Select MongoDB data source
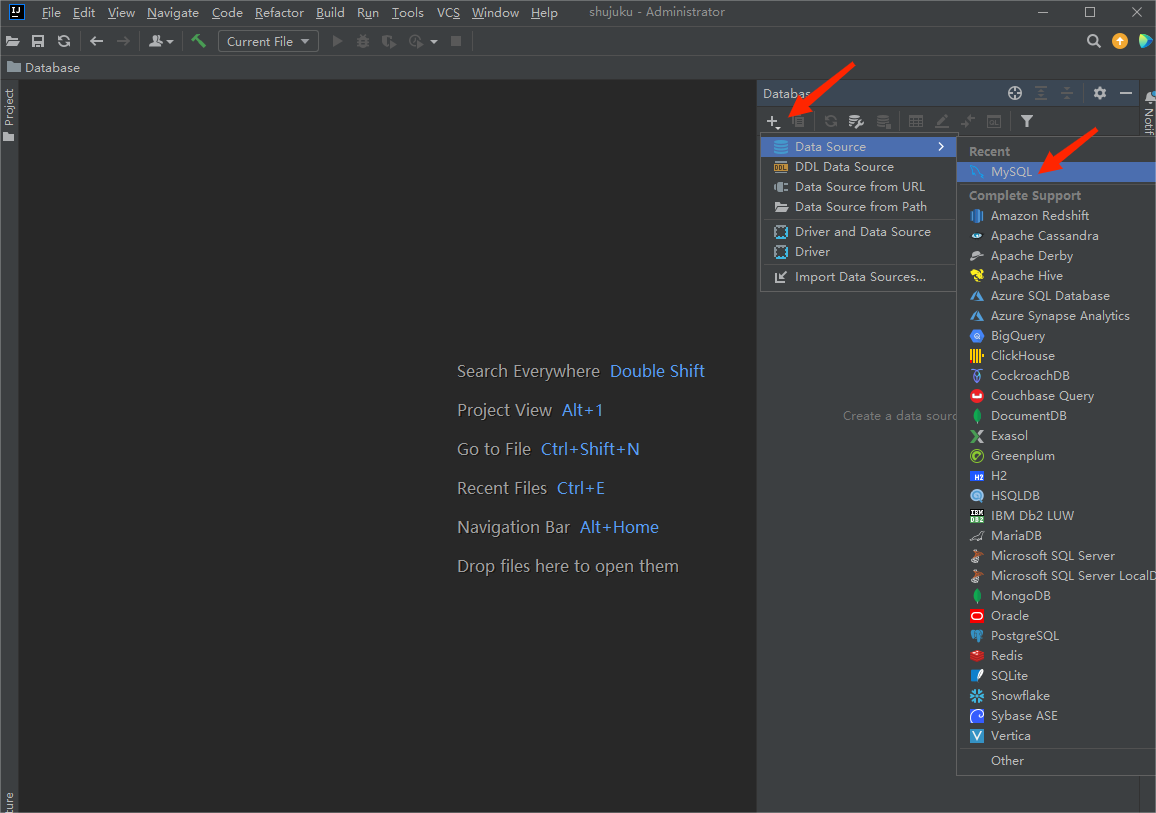The image size is (1156, 813). [1056, 595]
